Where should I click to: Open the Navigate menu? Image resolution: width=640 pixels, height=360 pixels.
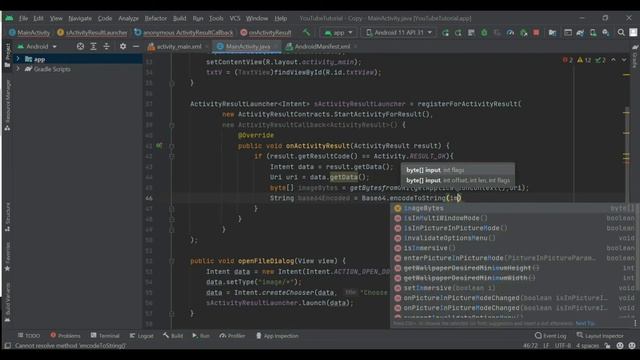(x=80, y=18)
